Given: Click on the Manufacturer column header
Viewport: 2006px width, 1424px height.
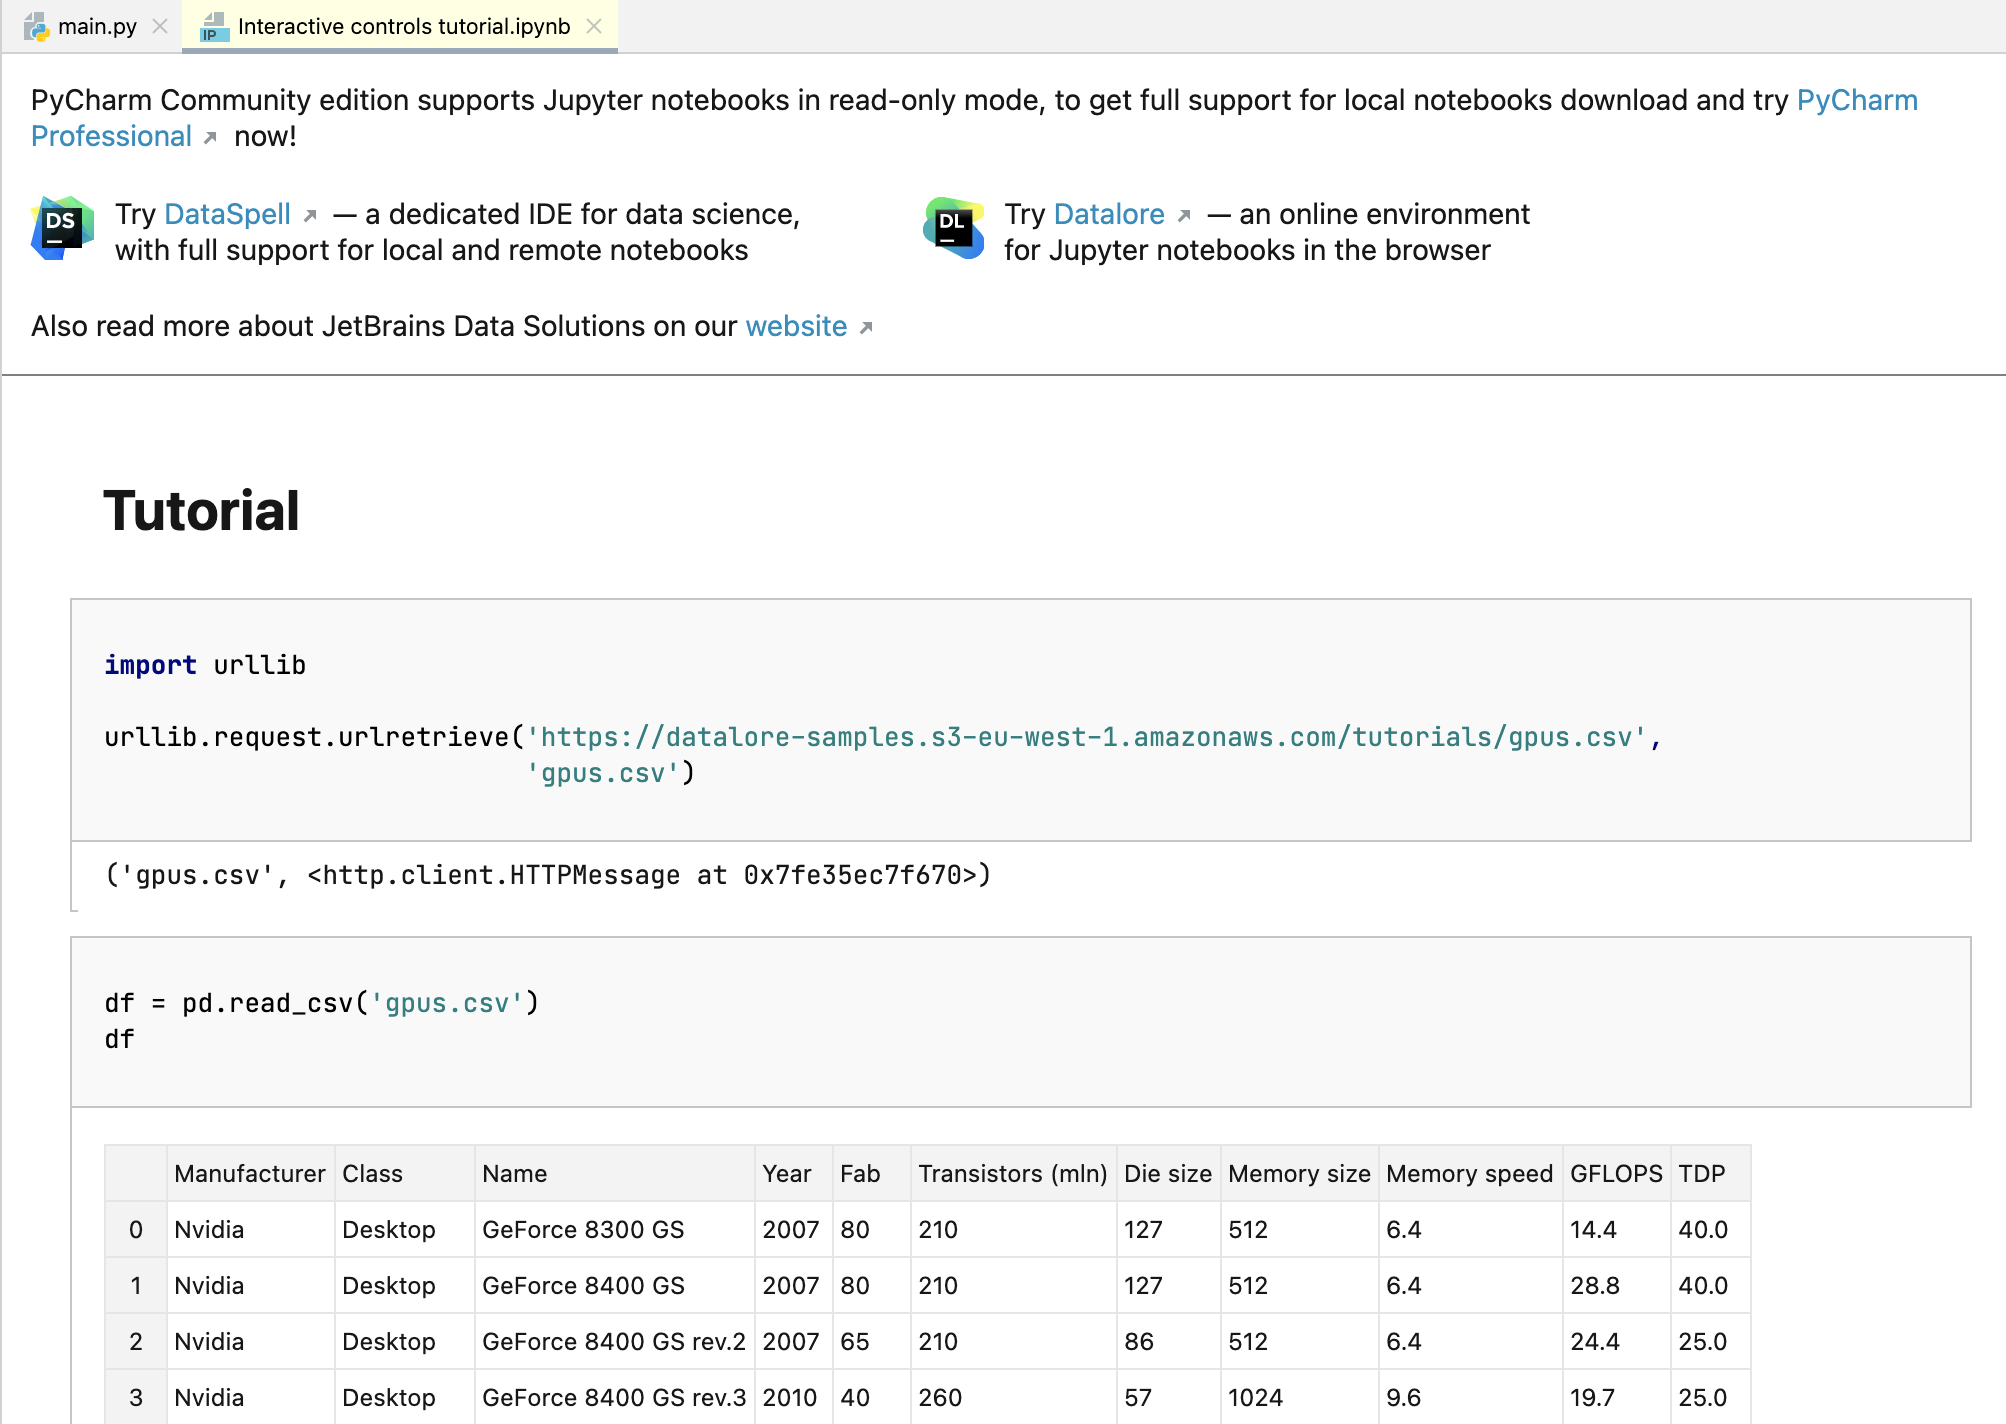Looking at the screenshot, I should click(x=247, y=1174).
